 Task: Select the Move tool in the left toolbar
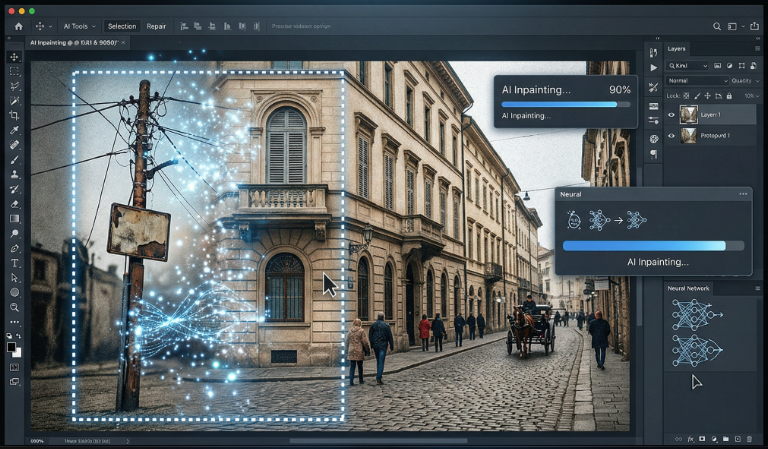click(14, 57)
